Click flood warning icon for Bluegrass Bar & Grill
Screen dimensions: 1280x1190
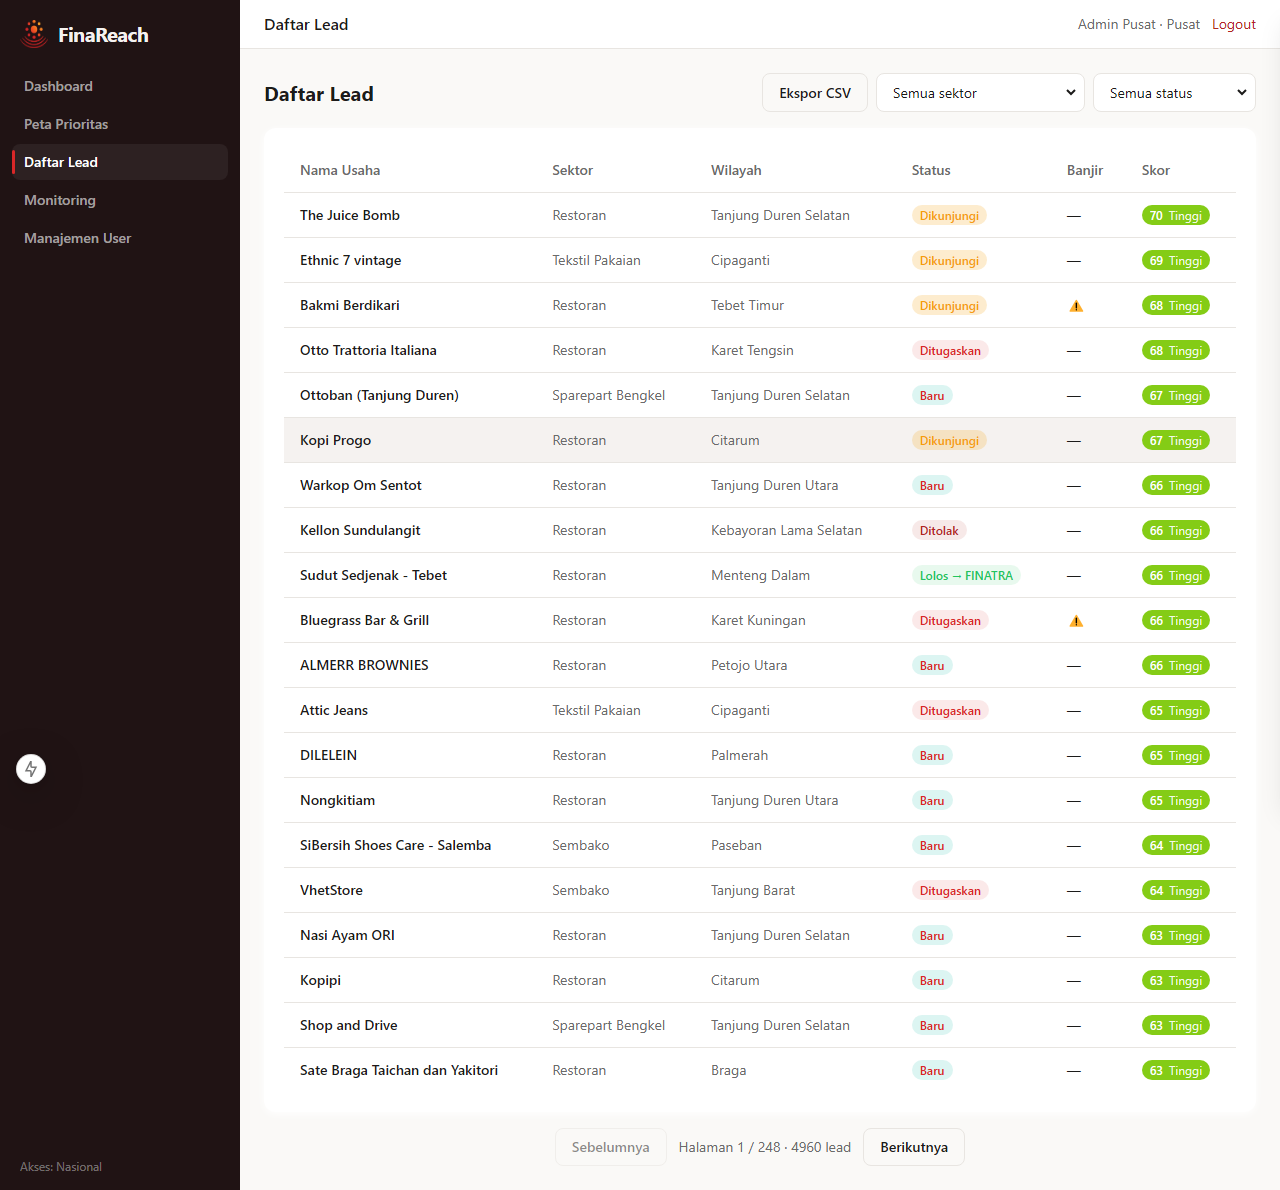1076,621
